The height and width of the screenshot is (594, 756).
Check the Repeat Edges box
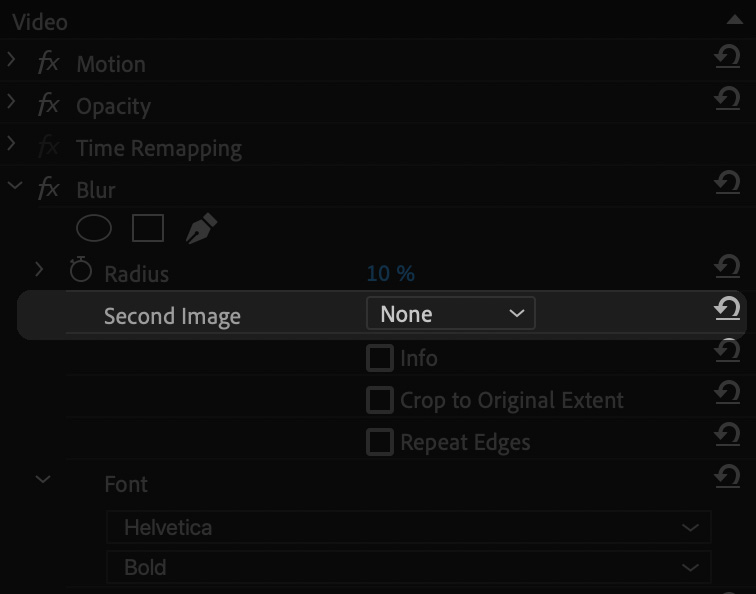pyautogui.click(x=379, y=442)
